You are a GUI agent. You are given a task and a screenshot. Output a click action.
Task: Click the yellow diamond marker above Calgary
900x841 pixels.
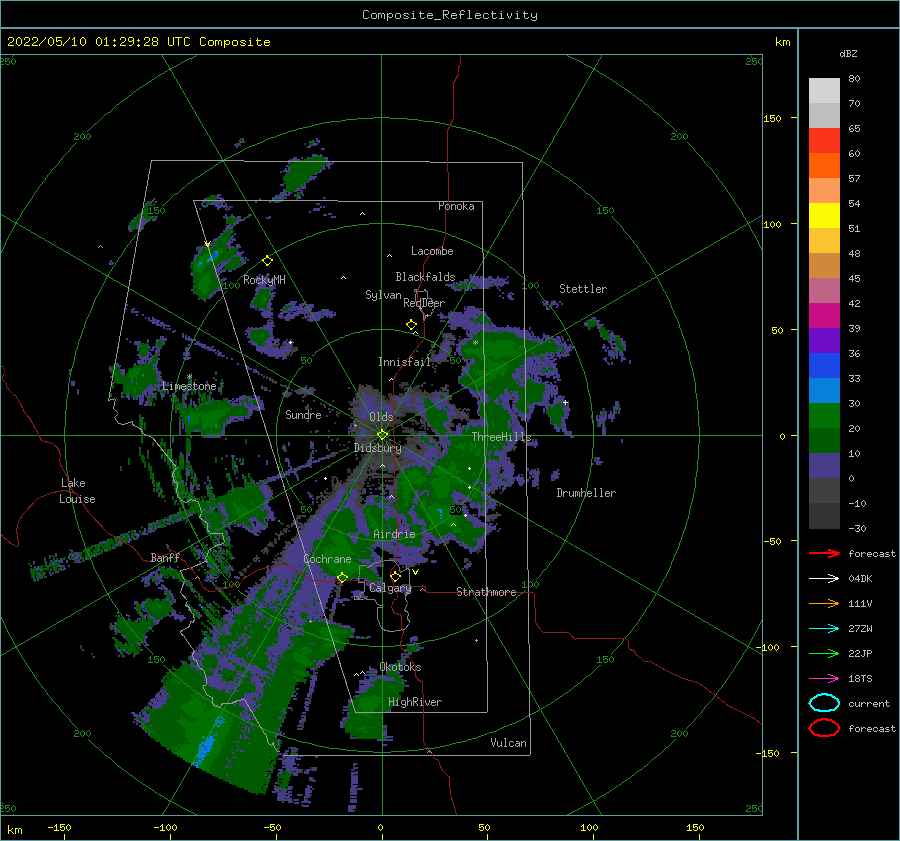(x=395, y=576)
